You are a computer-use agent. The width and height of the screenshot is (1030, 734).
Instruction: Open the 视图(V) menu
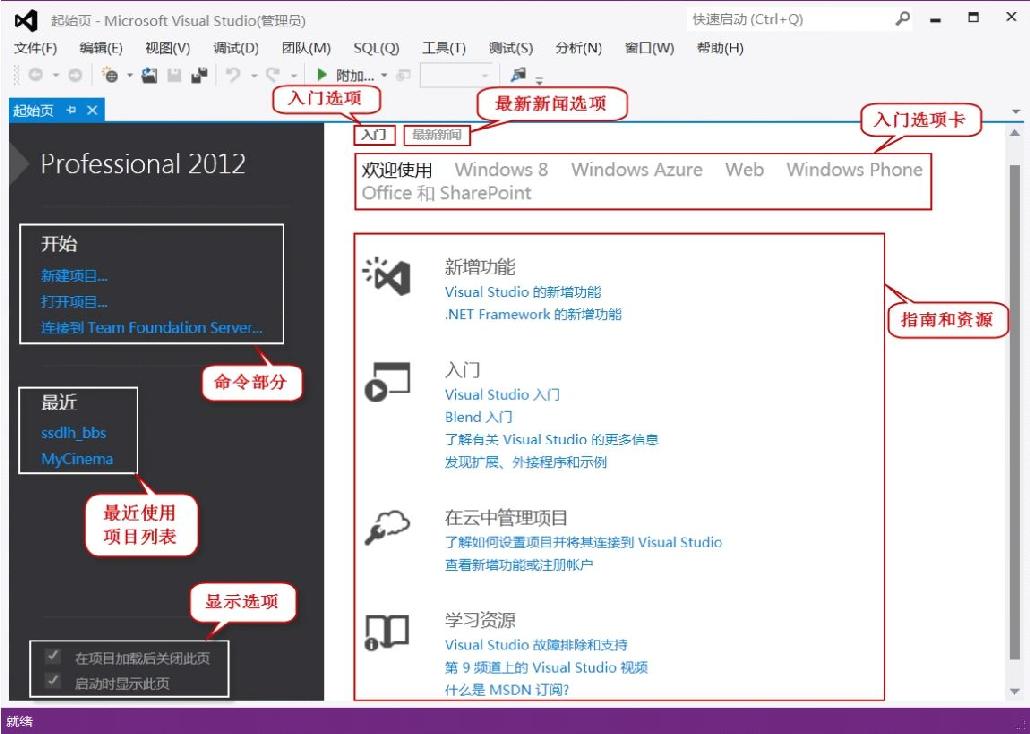[x=168, y=48]
